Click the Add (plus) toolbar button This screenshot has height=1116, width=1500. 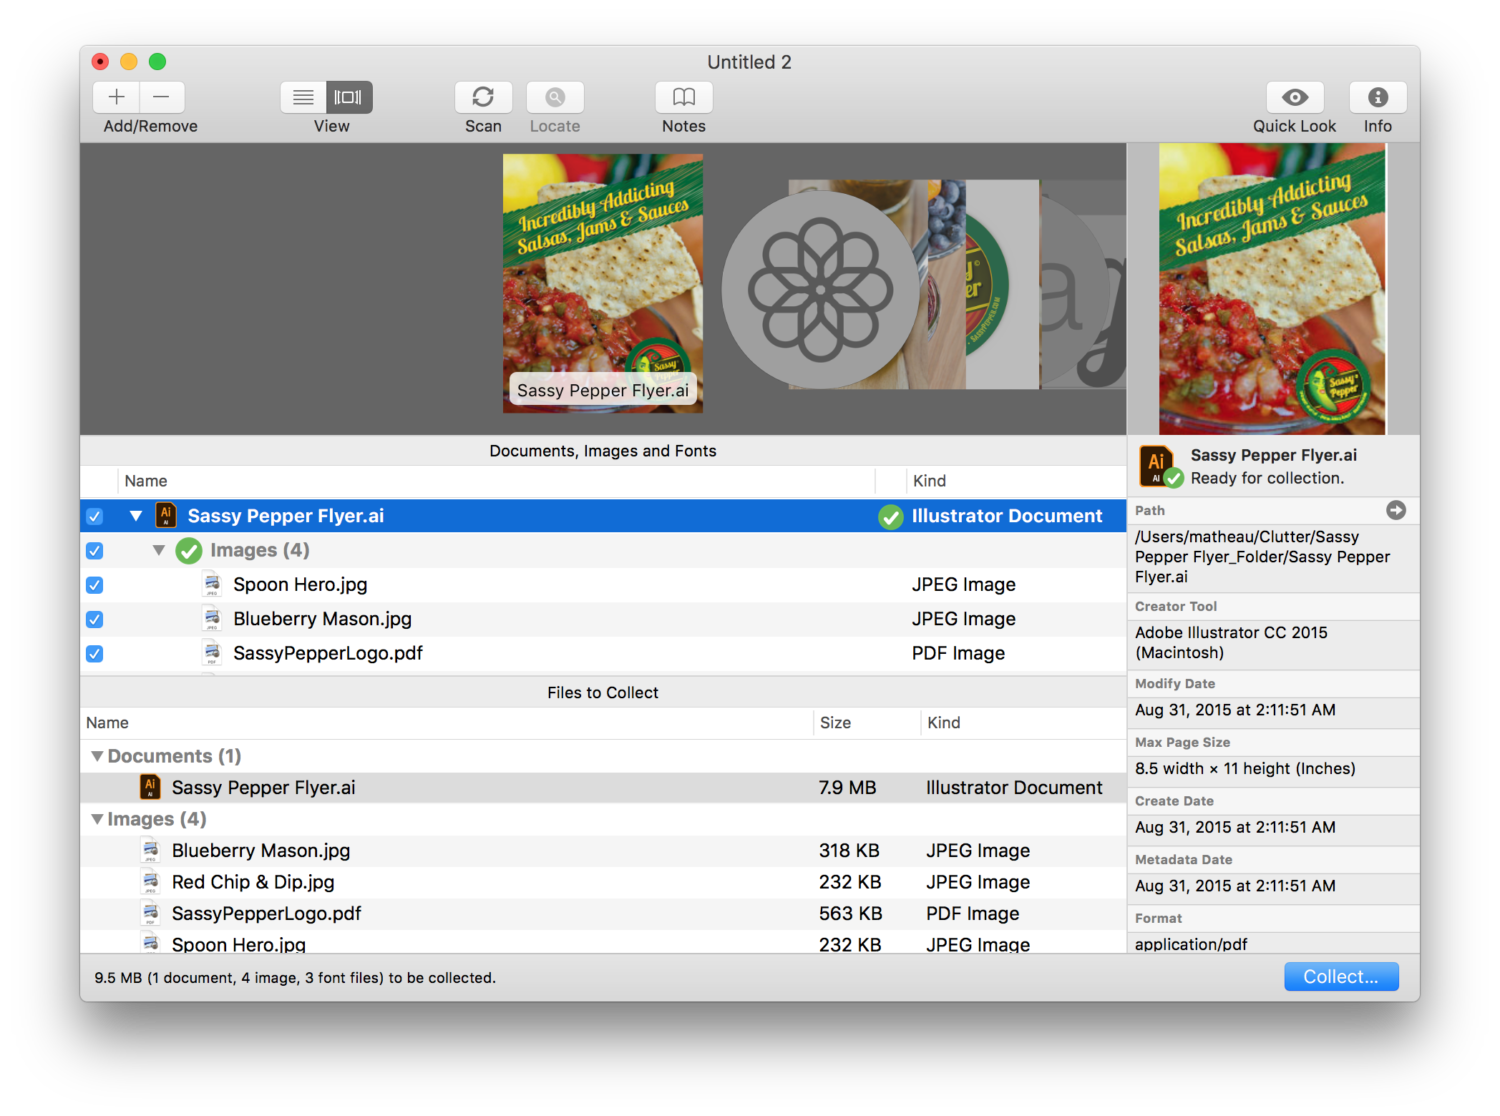(116, 97)
